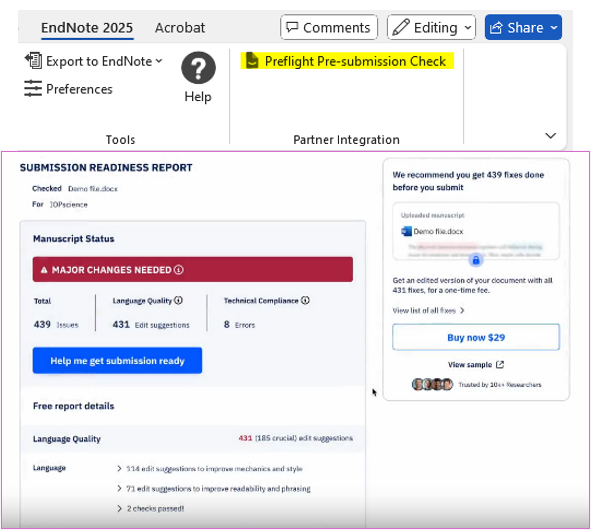595x532 pixels.
Task: Click Help me get submission ready button
Action: click(x=117, y=360)
